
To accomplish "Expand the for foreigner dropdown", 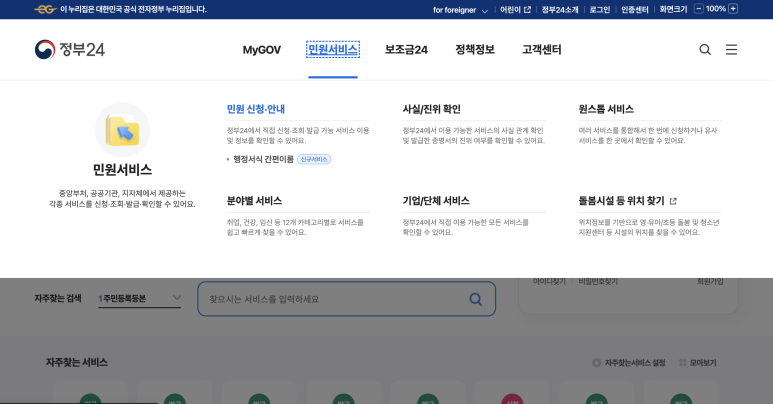I will point(460,10).
